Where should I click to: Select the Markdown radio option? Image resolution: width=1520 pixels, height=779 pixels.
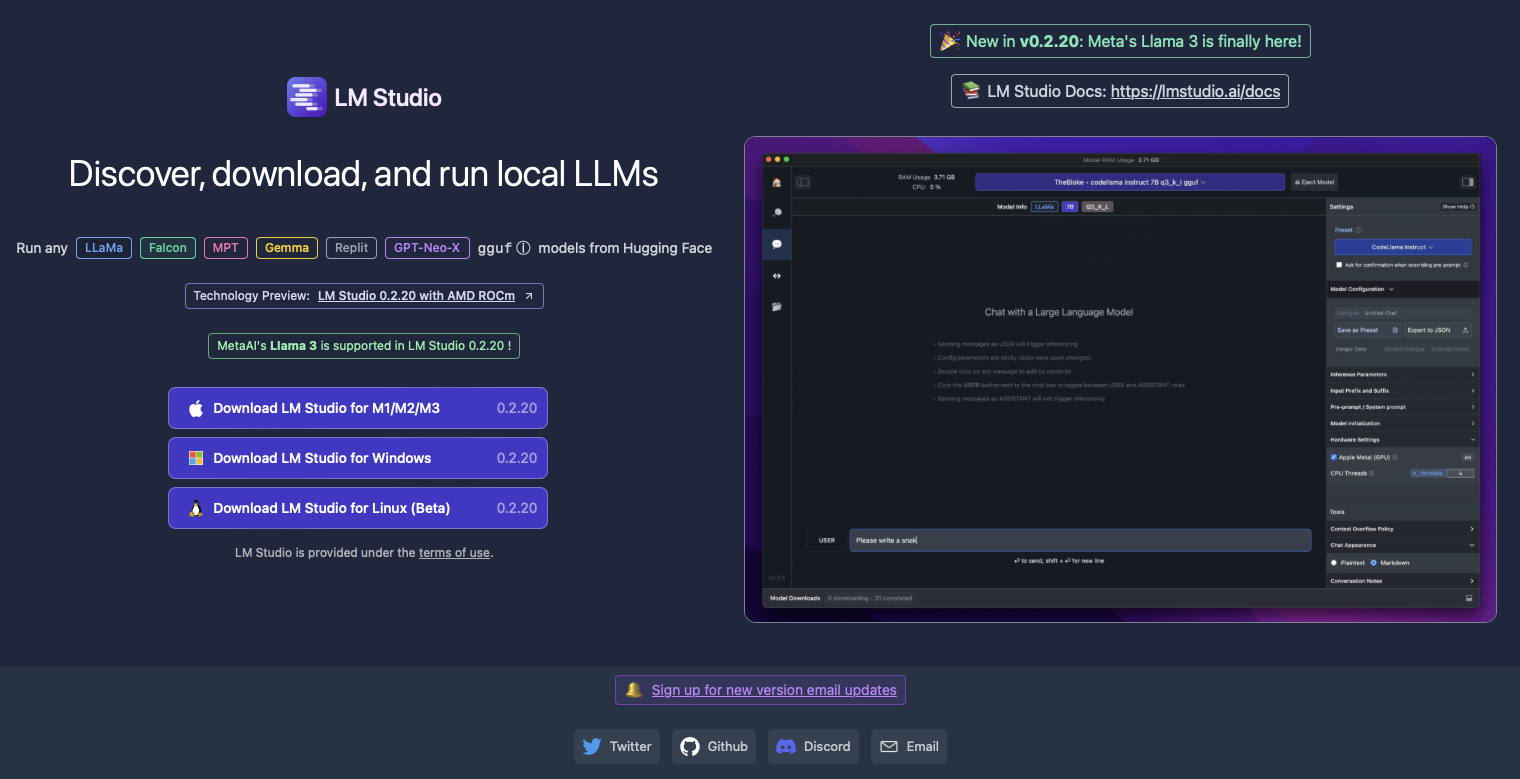[x=1374, y=563]
